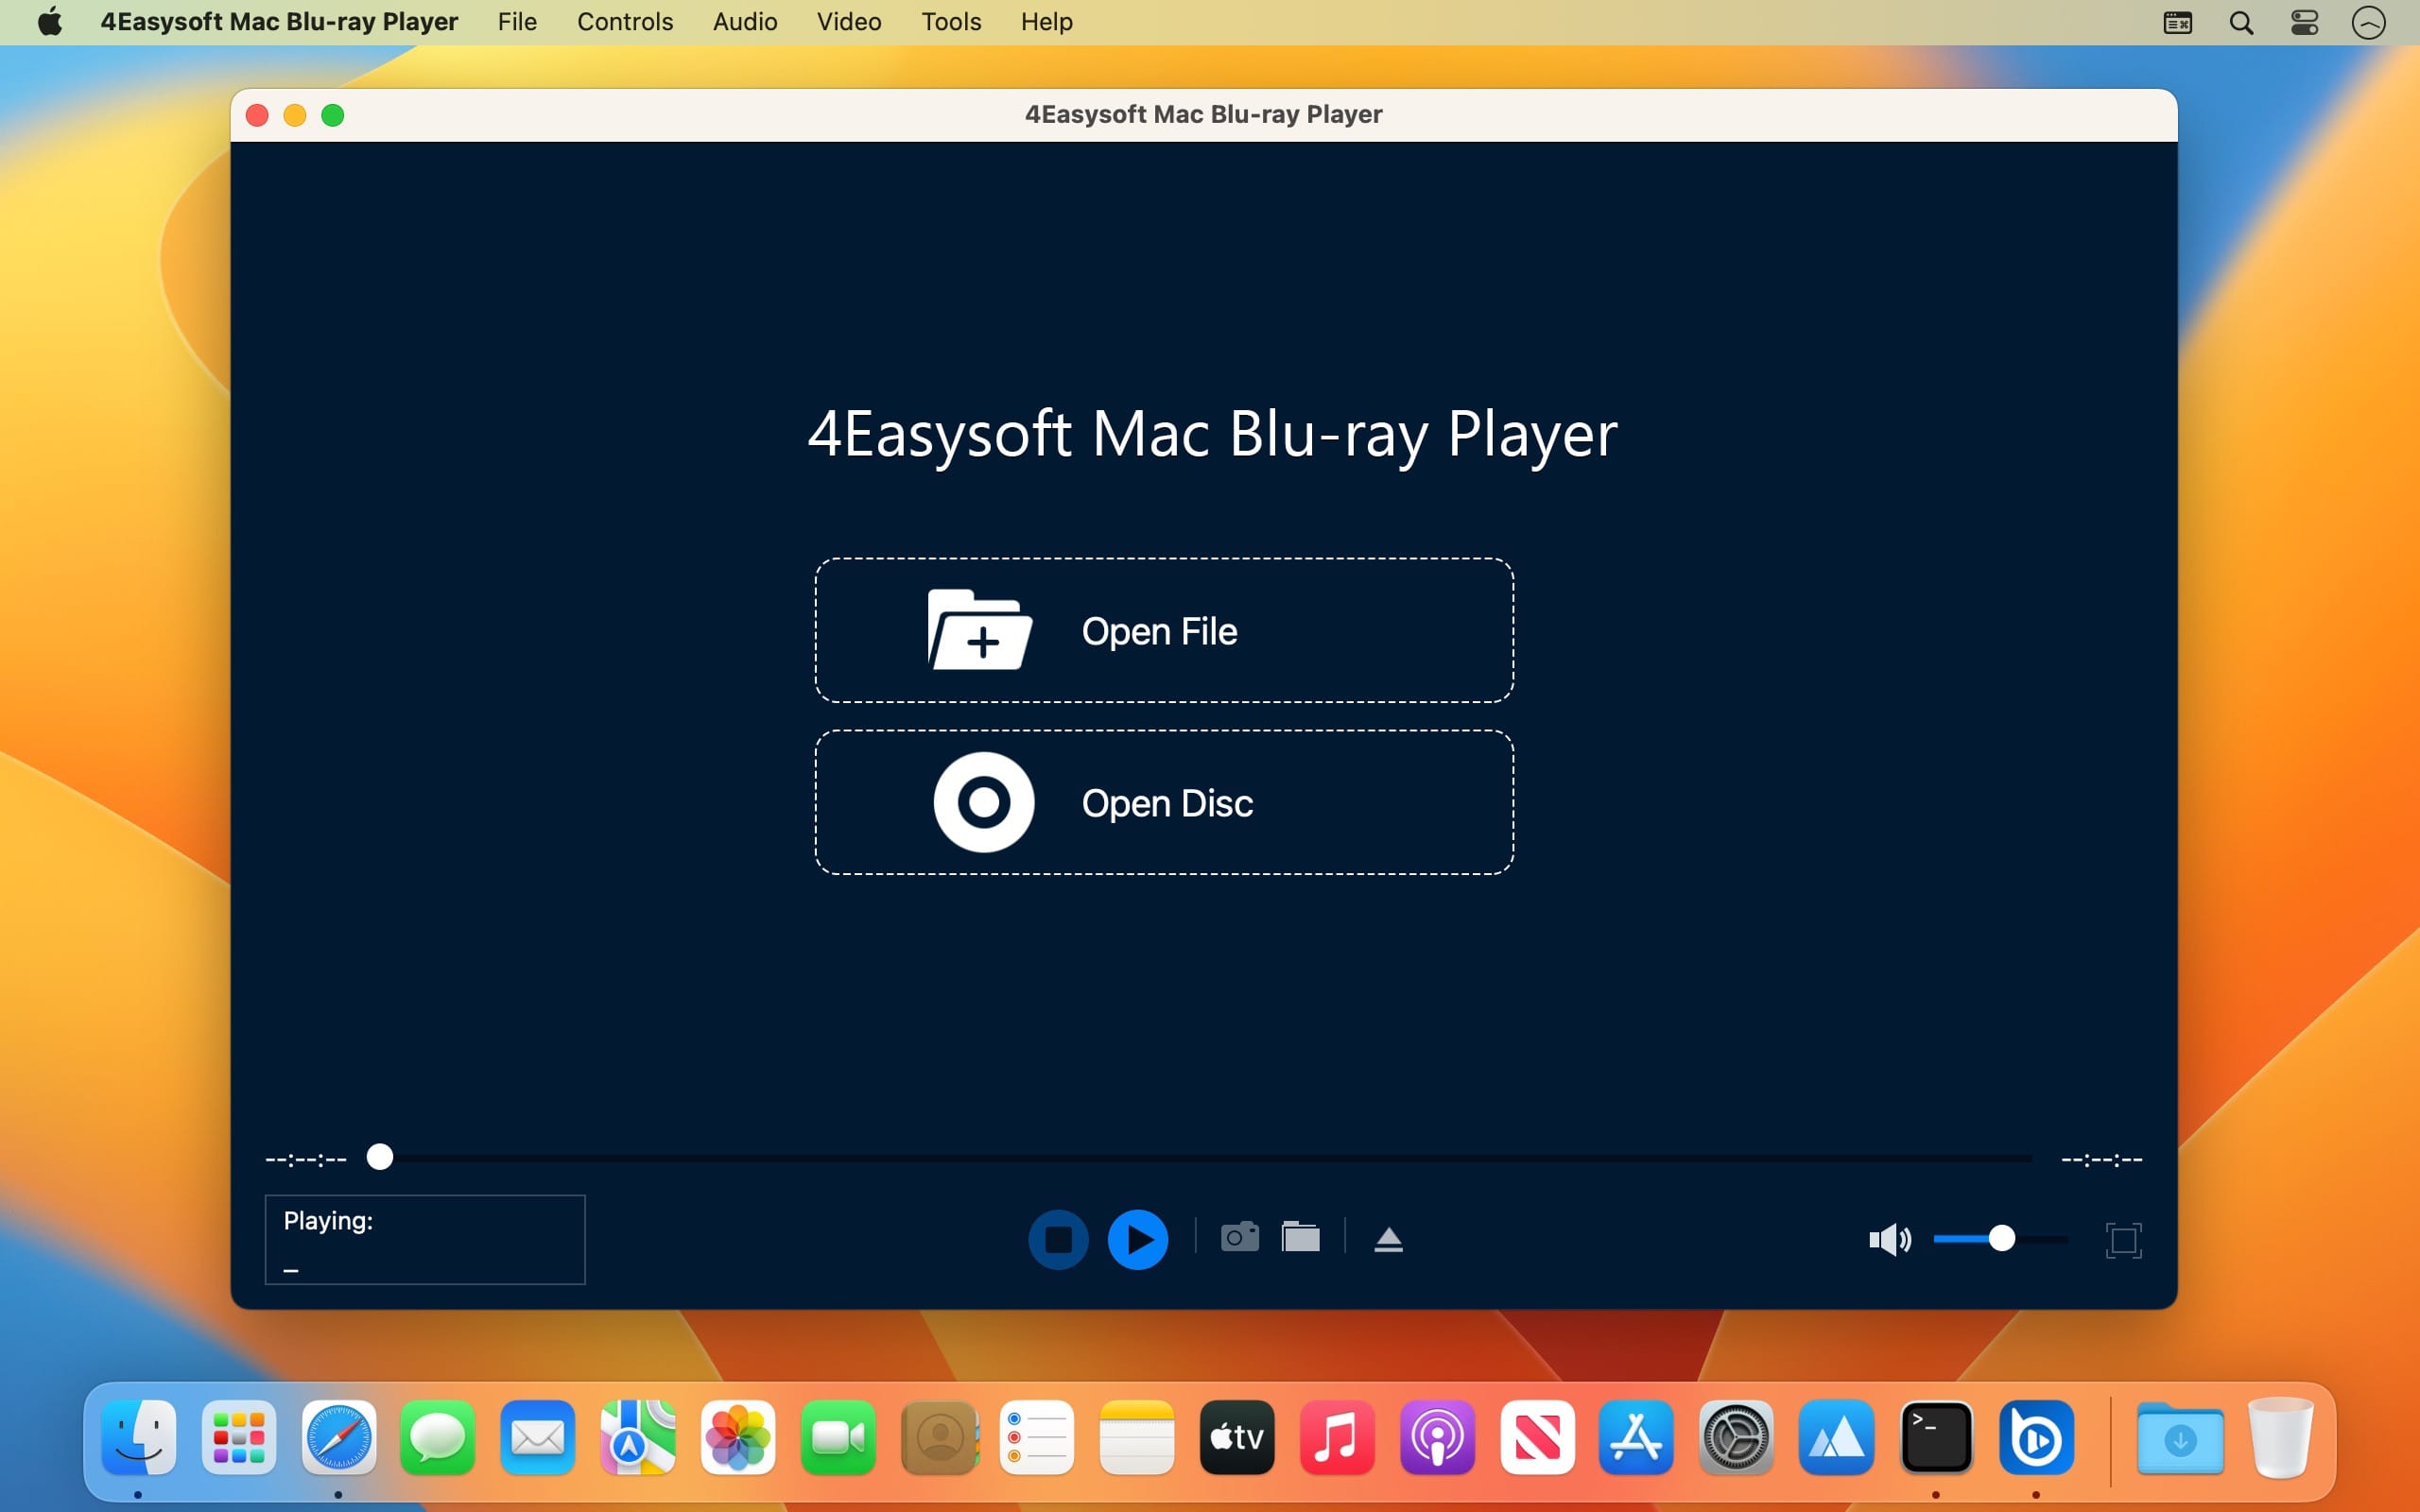
Task: Mute audio via the speaker icon
Action: [1888, 1240]
